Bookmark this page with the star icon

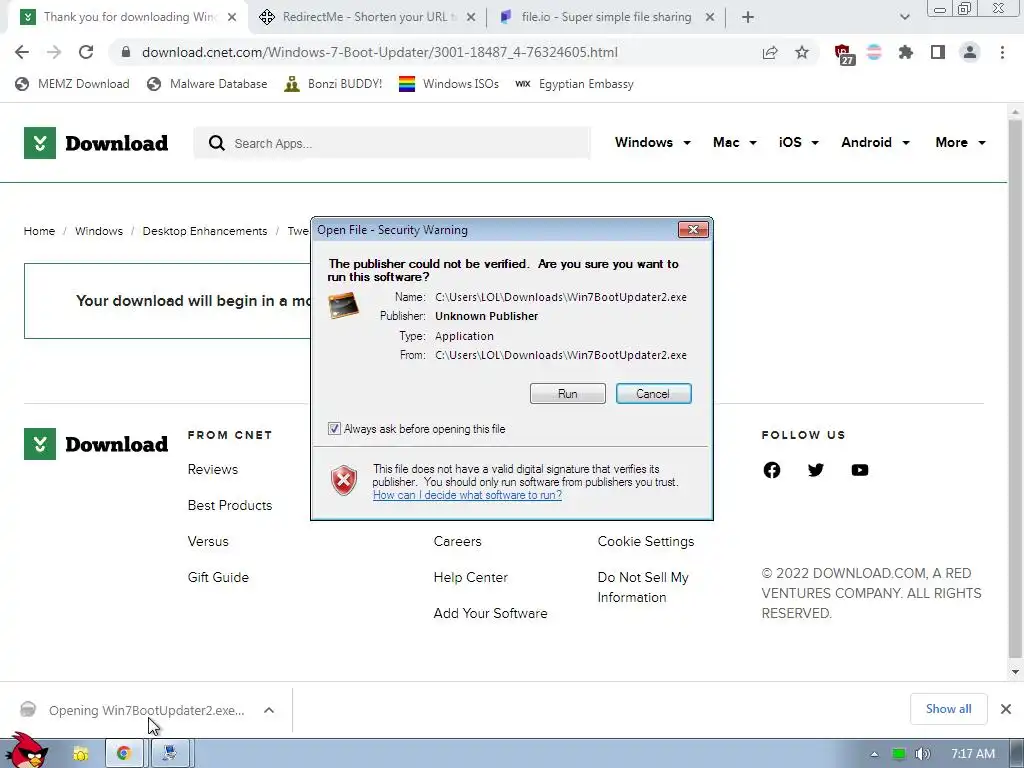click(802, 52)
